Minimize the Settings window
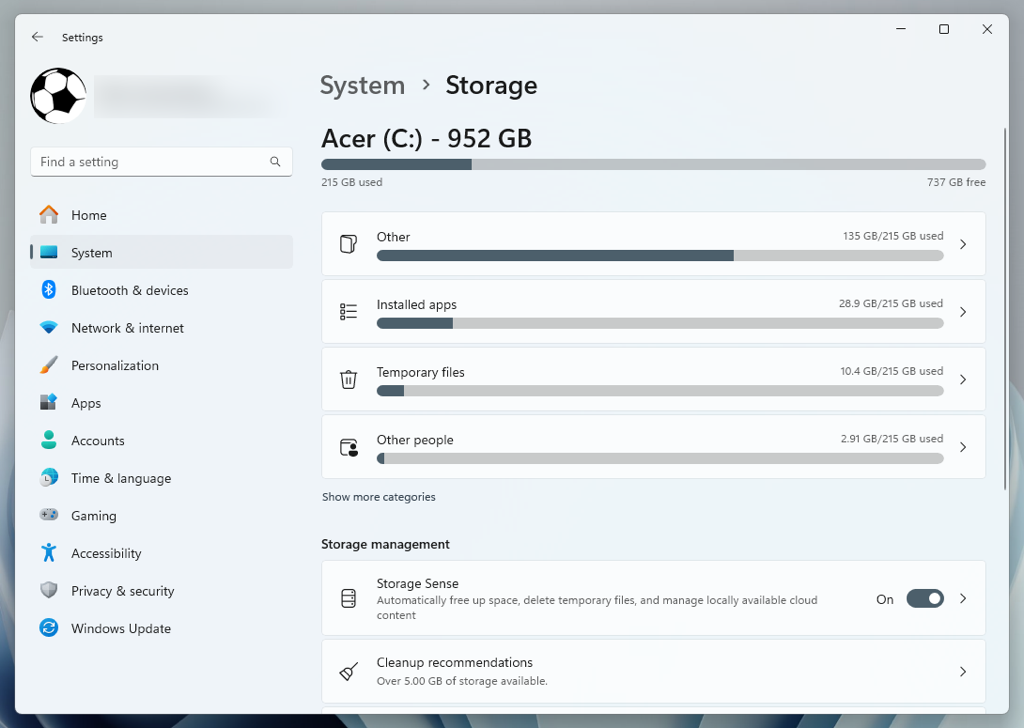Screen dimensions: 1024x728 901,29
